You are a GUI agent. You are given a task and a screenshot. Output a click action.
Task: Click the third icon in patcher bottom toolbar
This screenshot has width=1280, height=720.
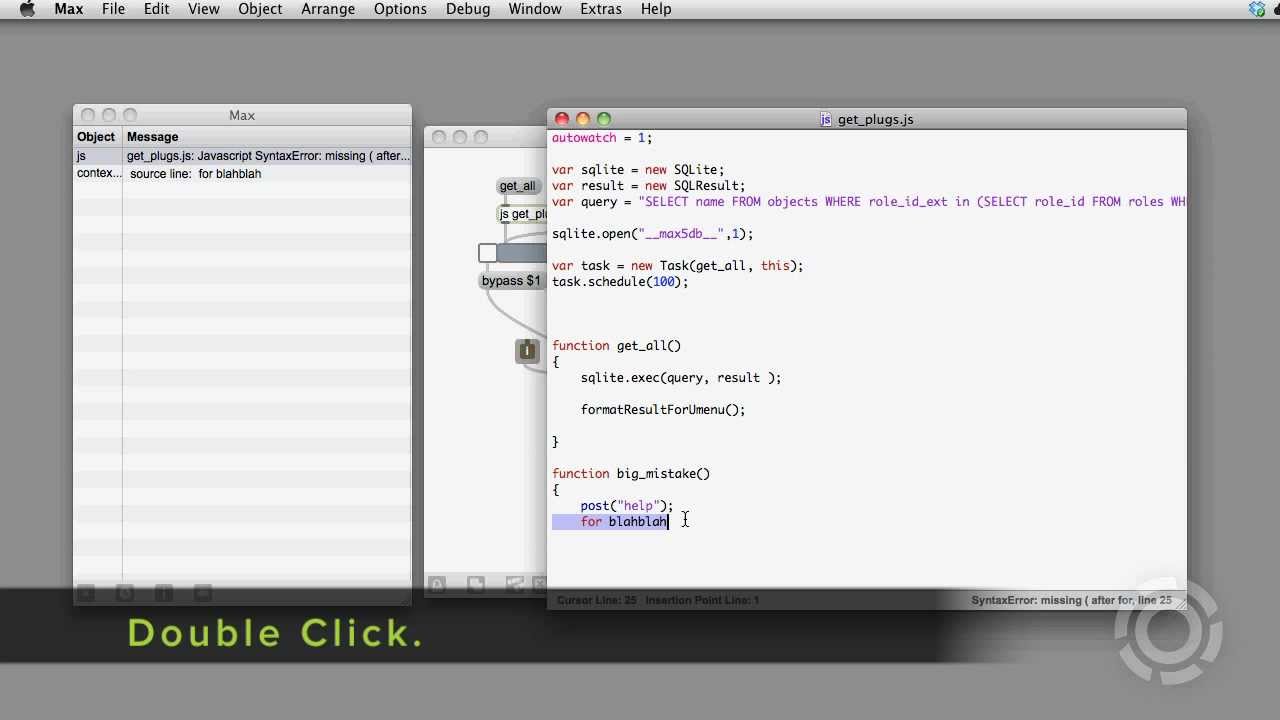click(x=514, y=584)
